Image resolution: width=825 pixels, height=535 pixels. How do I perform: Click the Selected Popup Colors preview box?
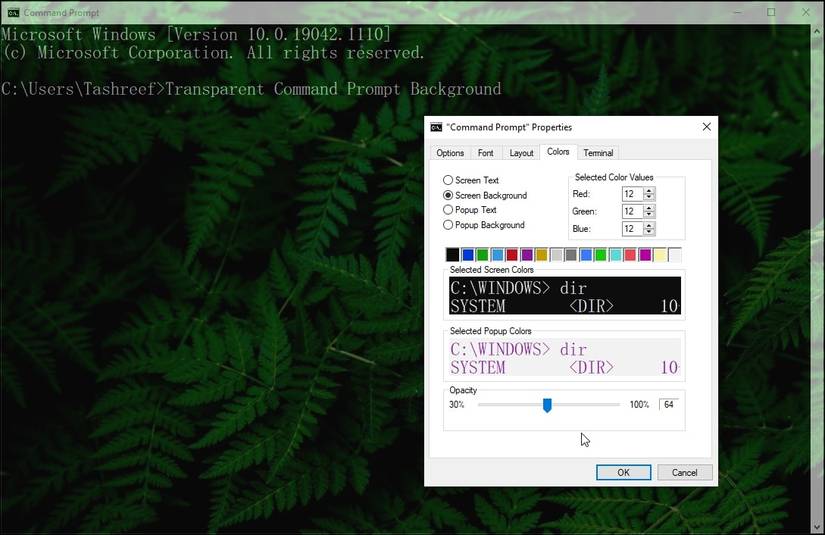click(x=565, y=358)
